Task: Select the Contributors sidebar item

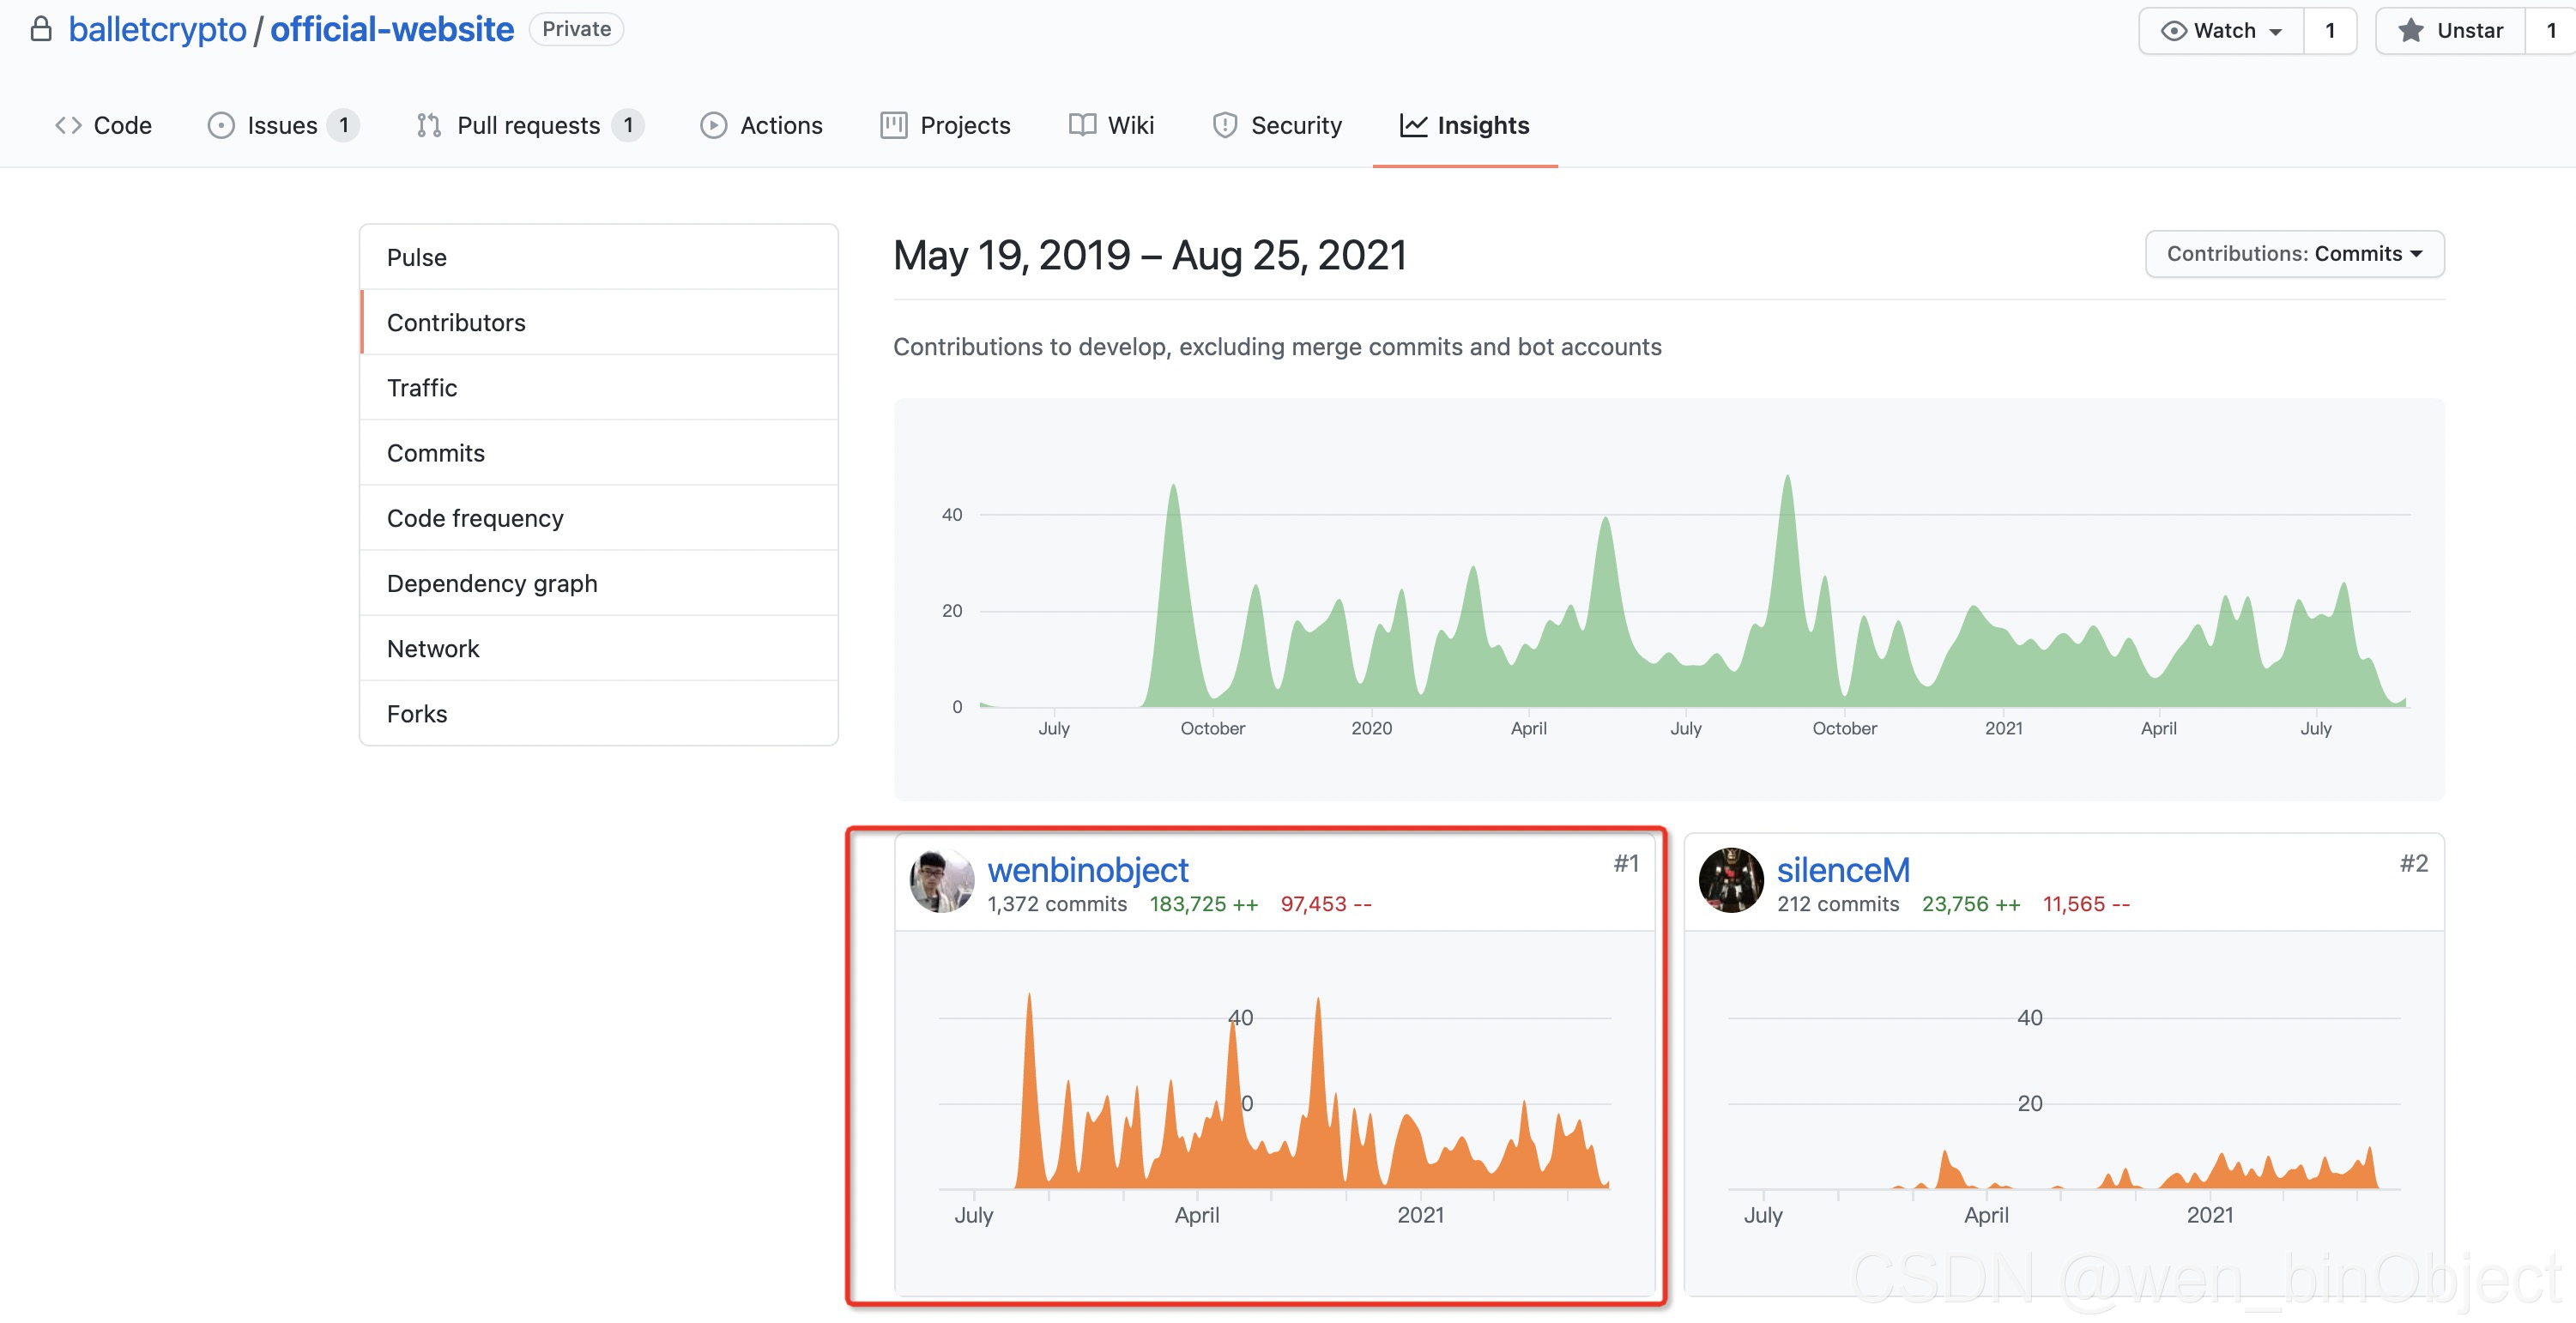Action: (454, 321)
